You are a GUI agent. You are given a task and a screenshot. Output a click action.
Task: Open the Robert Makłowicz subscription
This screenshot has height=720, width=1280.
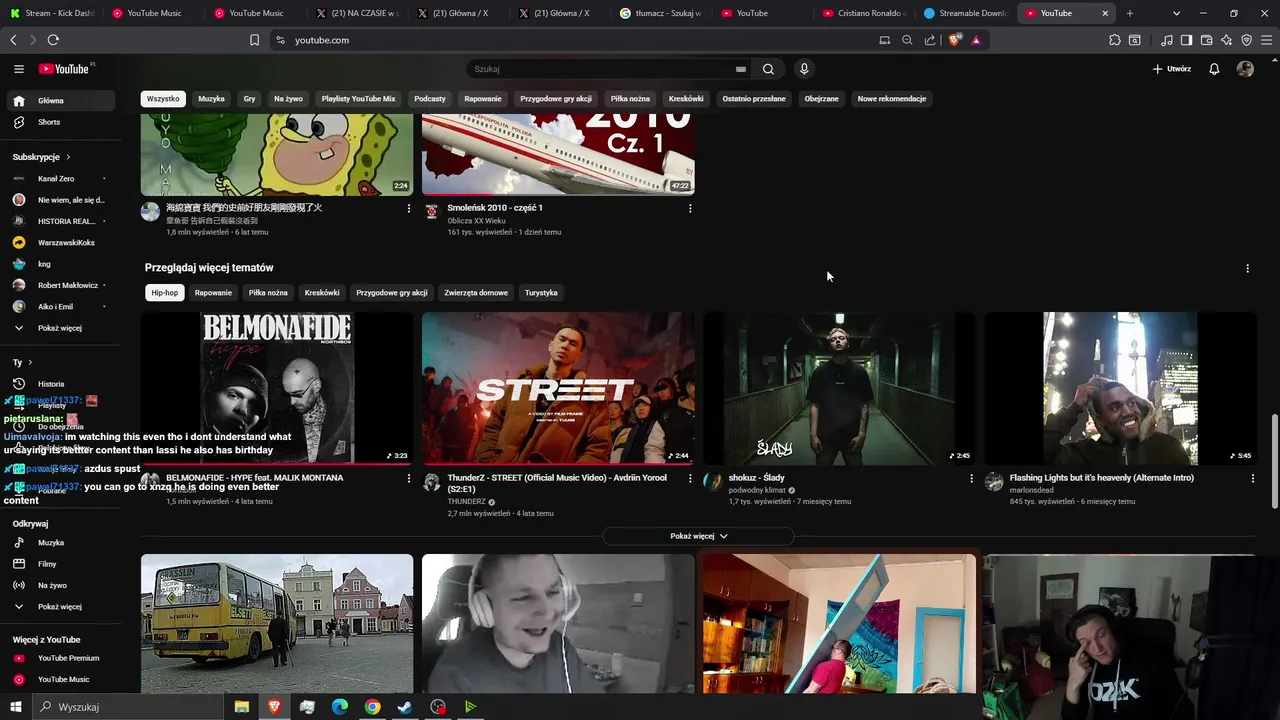[60, 285]
